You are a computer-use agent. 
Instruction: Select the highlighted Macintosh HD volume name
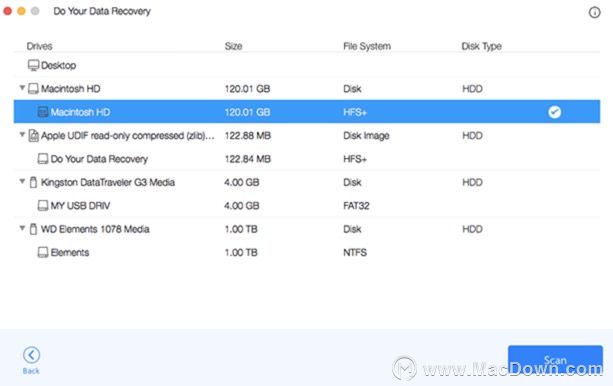pyautogui.click(x=80, y=112)
